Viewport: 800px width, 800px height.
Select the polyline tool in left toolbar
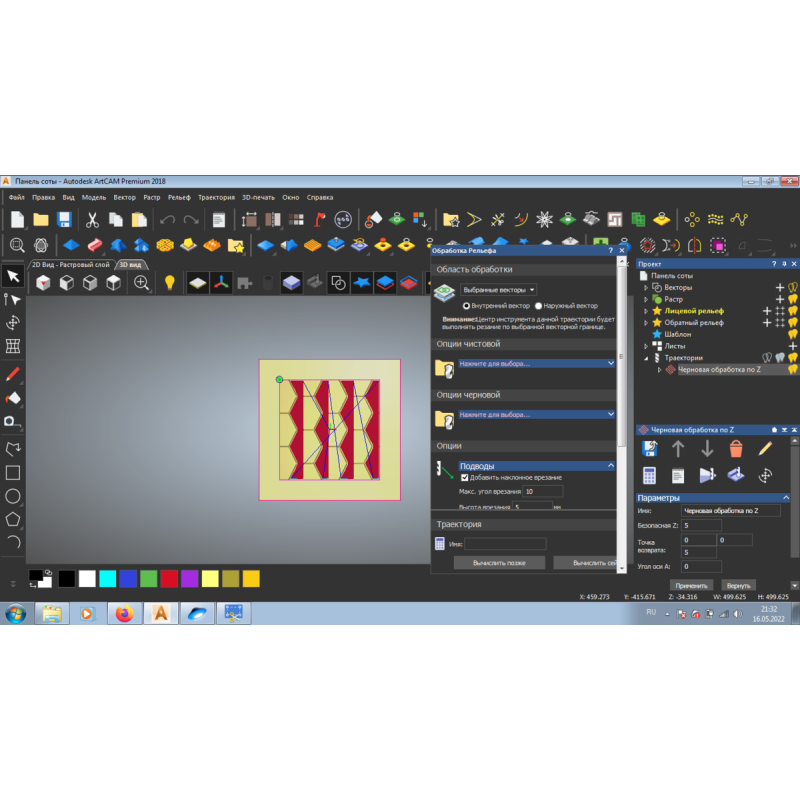pyautogui.click(x=13, y=448)
